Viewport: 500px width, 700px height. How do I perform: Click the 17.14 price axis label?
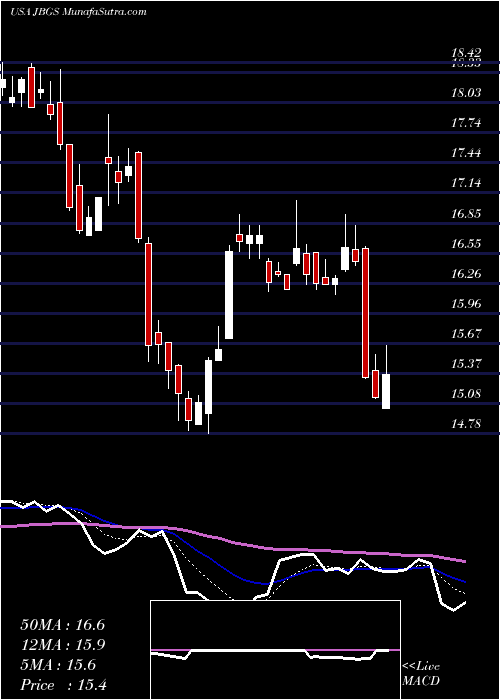click(x=467, y=183)
